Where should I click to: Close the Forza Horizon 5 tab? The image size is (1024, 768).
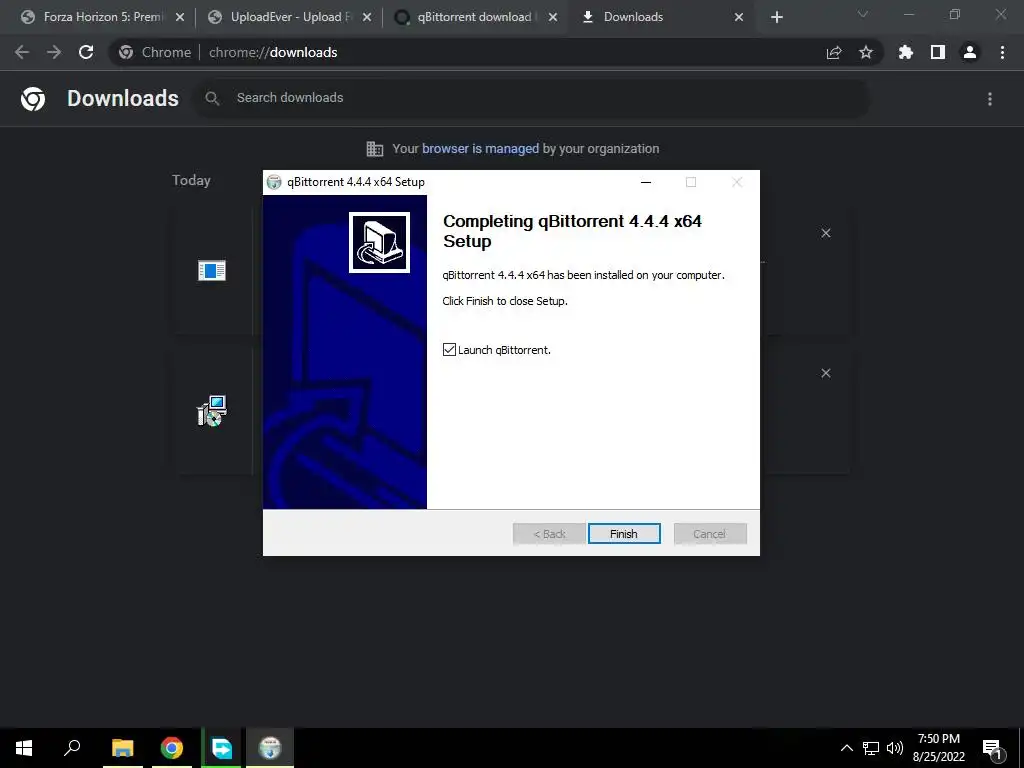click(180, 17)
